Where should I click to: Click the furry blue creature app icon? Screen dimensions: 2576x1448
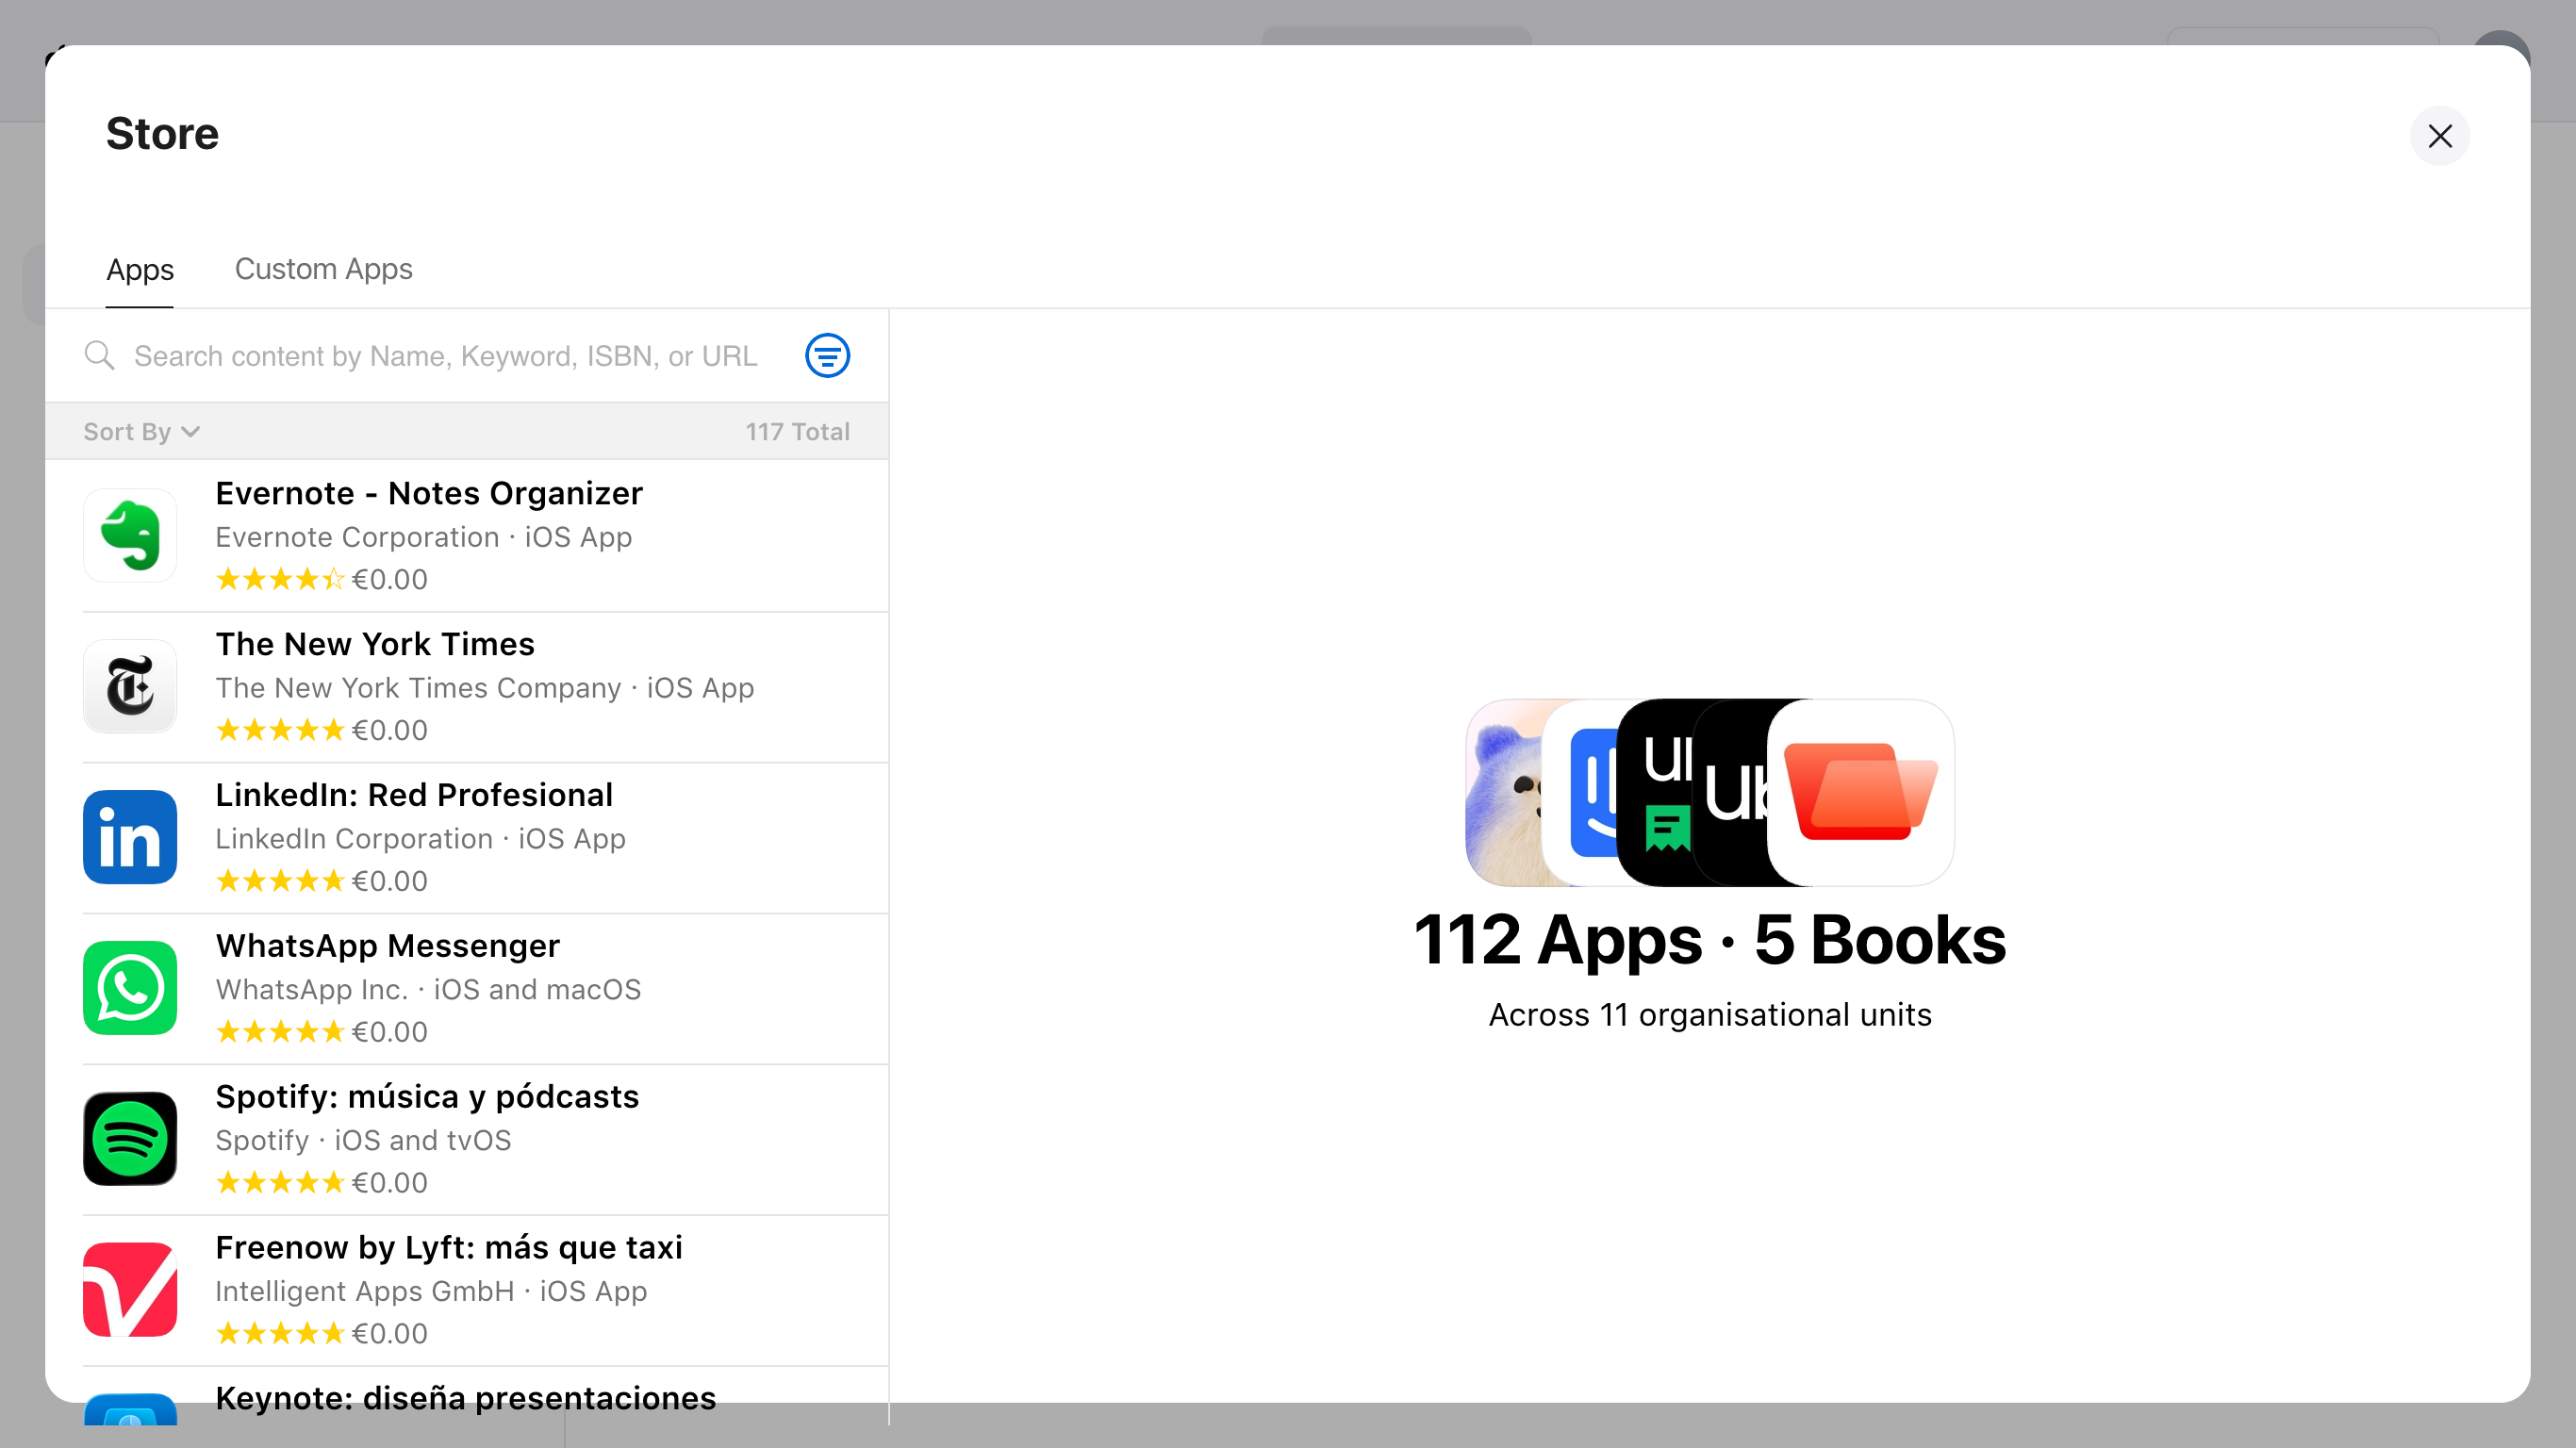1504,792
